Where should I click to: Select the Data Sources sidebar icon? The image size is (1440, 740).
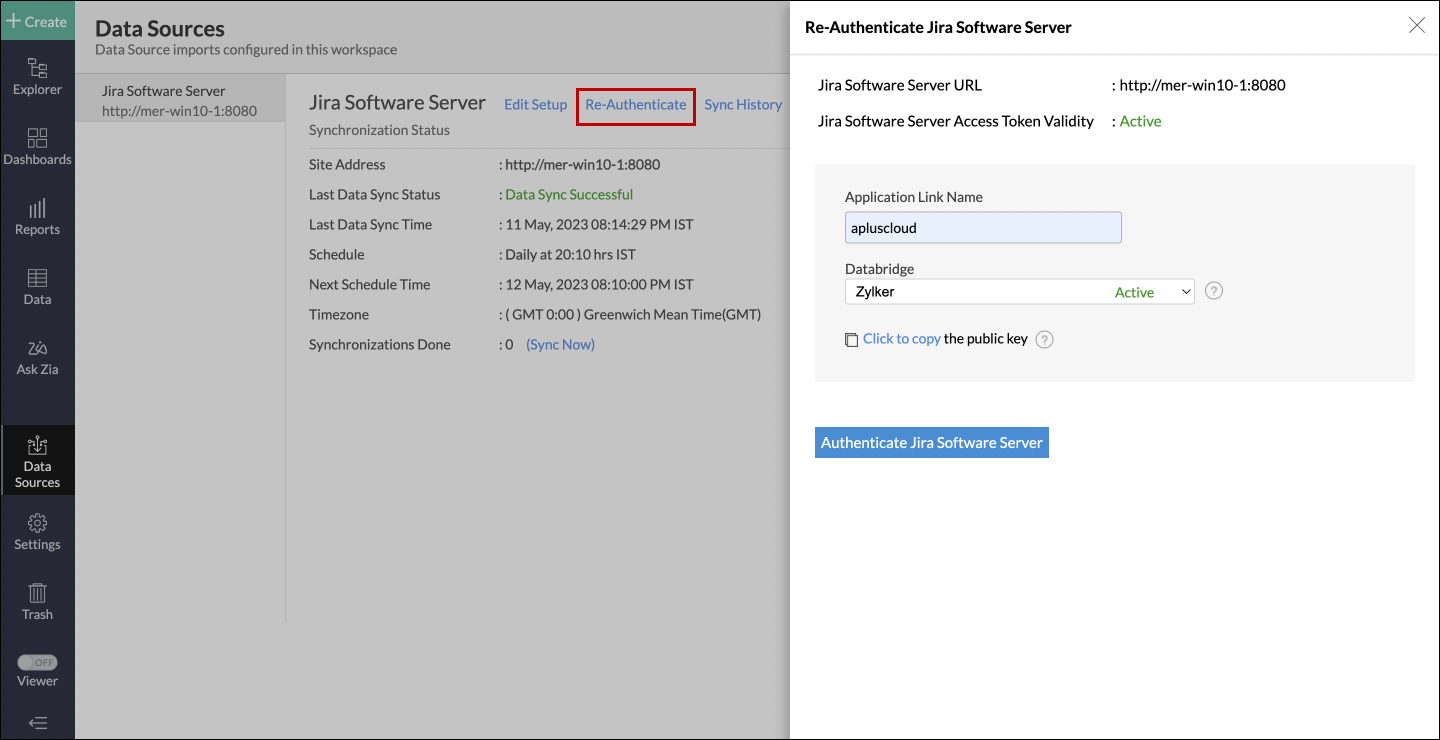click(x=37, y=460)
